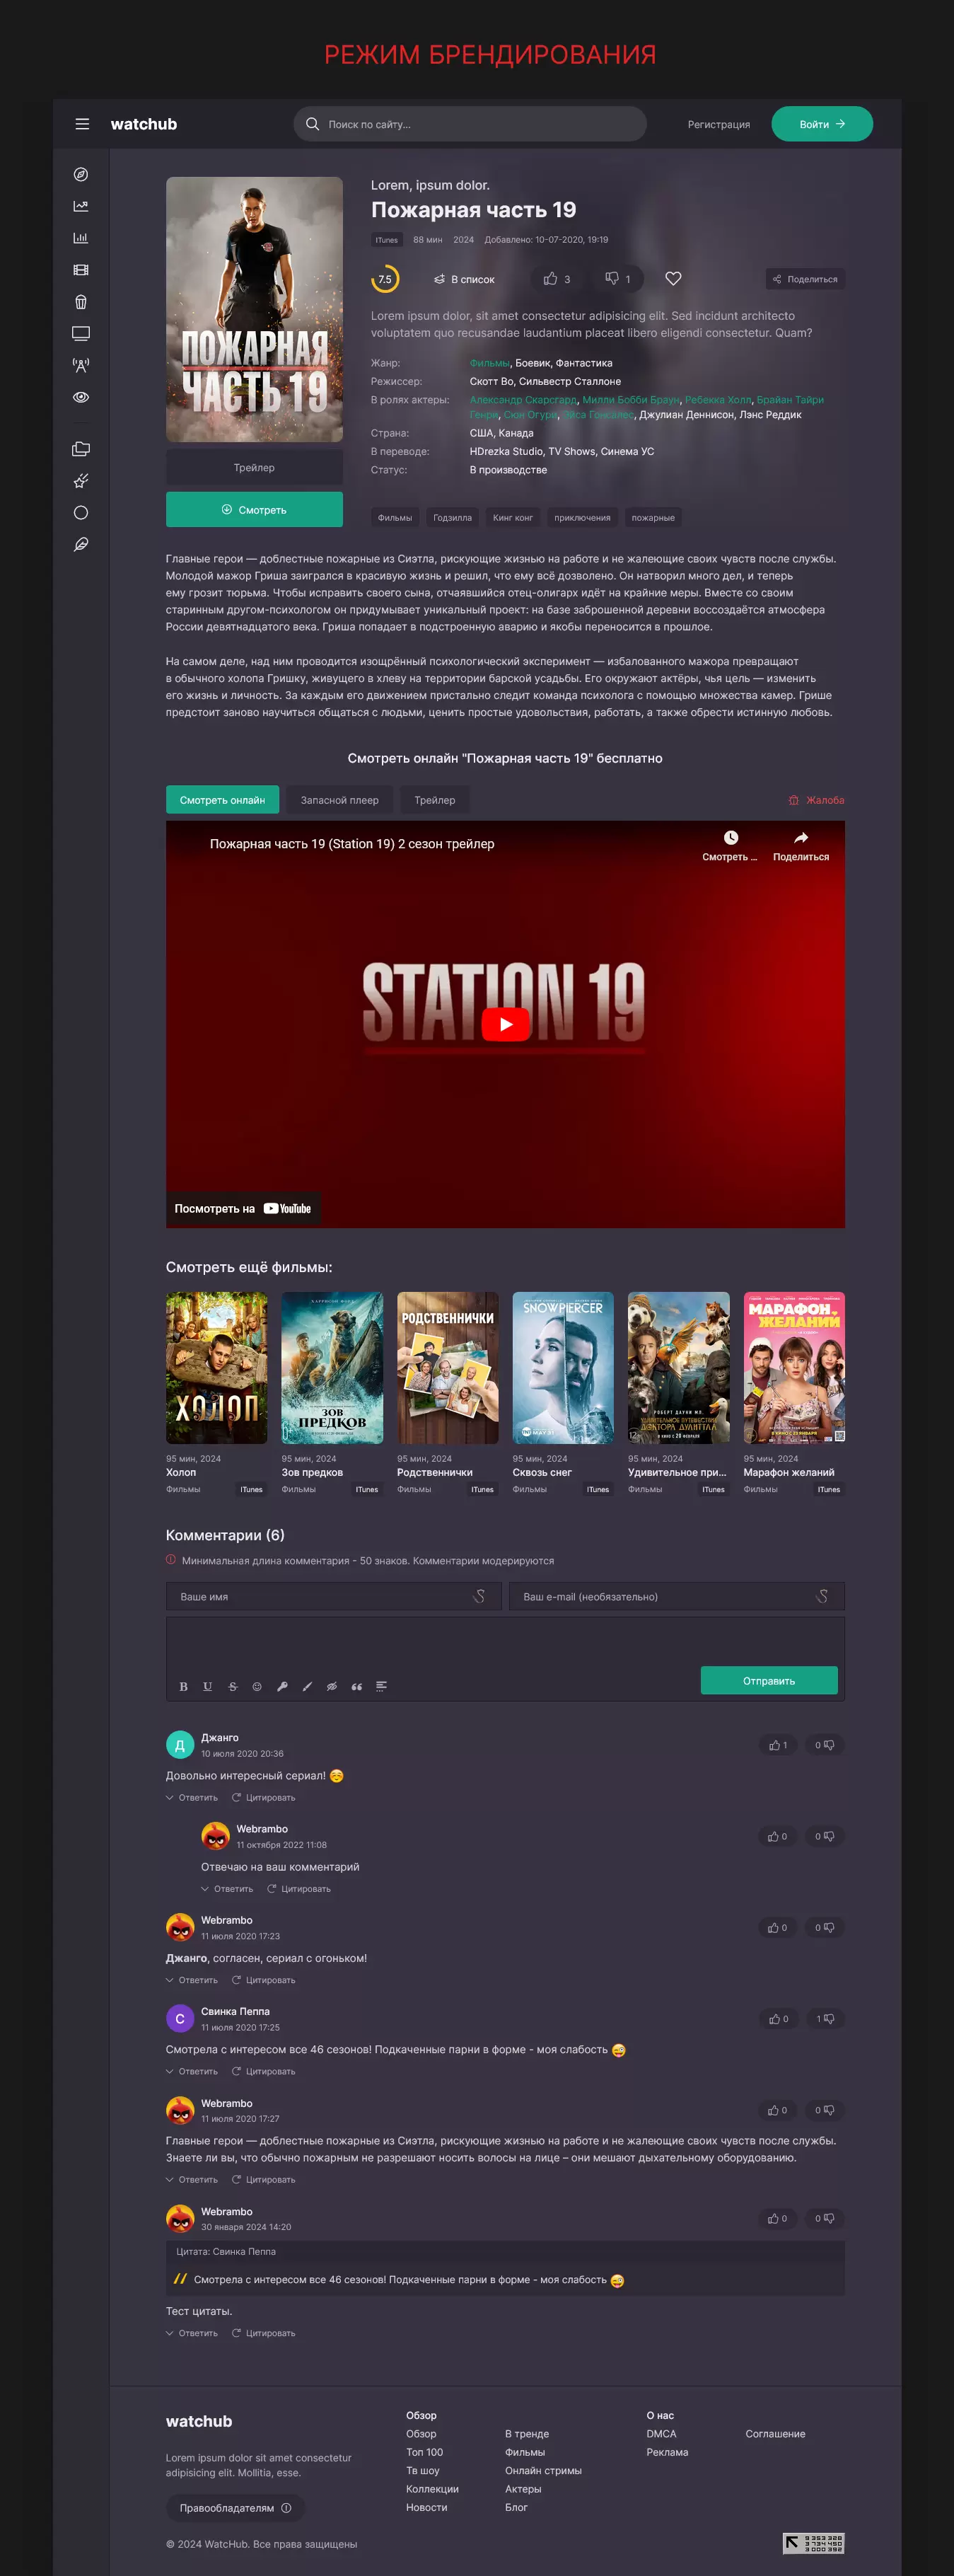
Task: Switch to the 'Запасной плеер' tab
Action: (x=340, y=800)
